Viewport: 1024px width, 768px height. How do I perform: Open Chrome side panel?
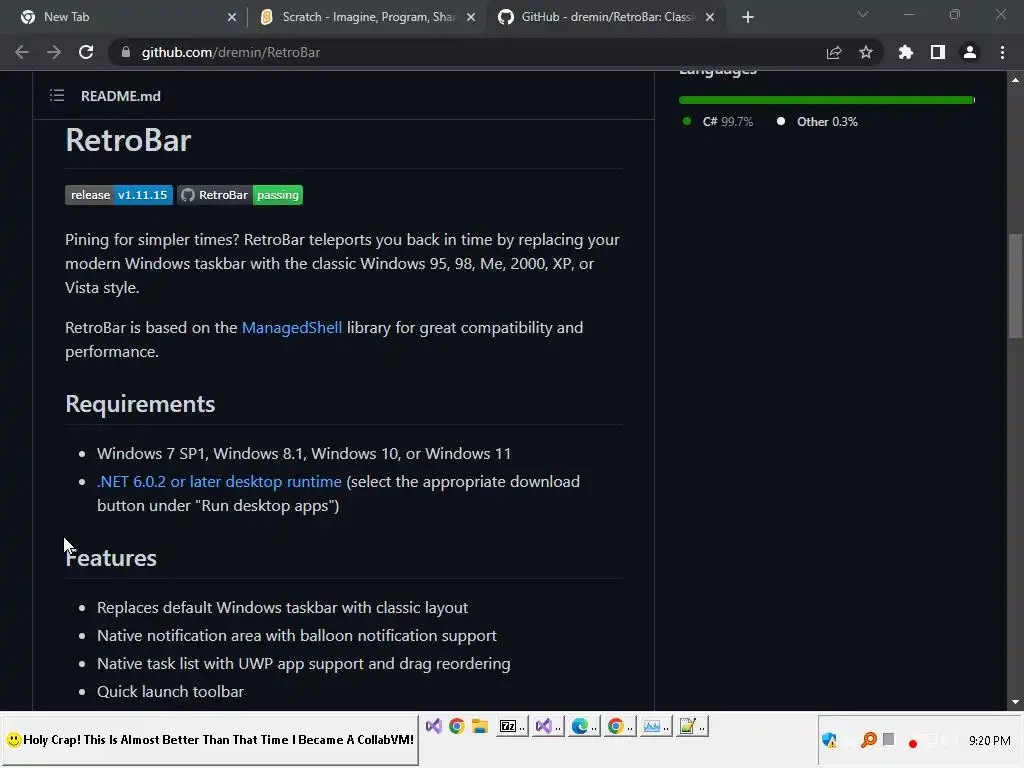coord(938,52)
